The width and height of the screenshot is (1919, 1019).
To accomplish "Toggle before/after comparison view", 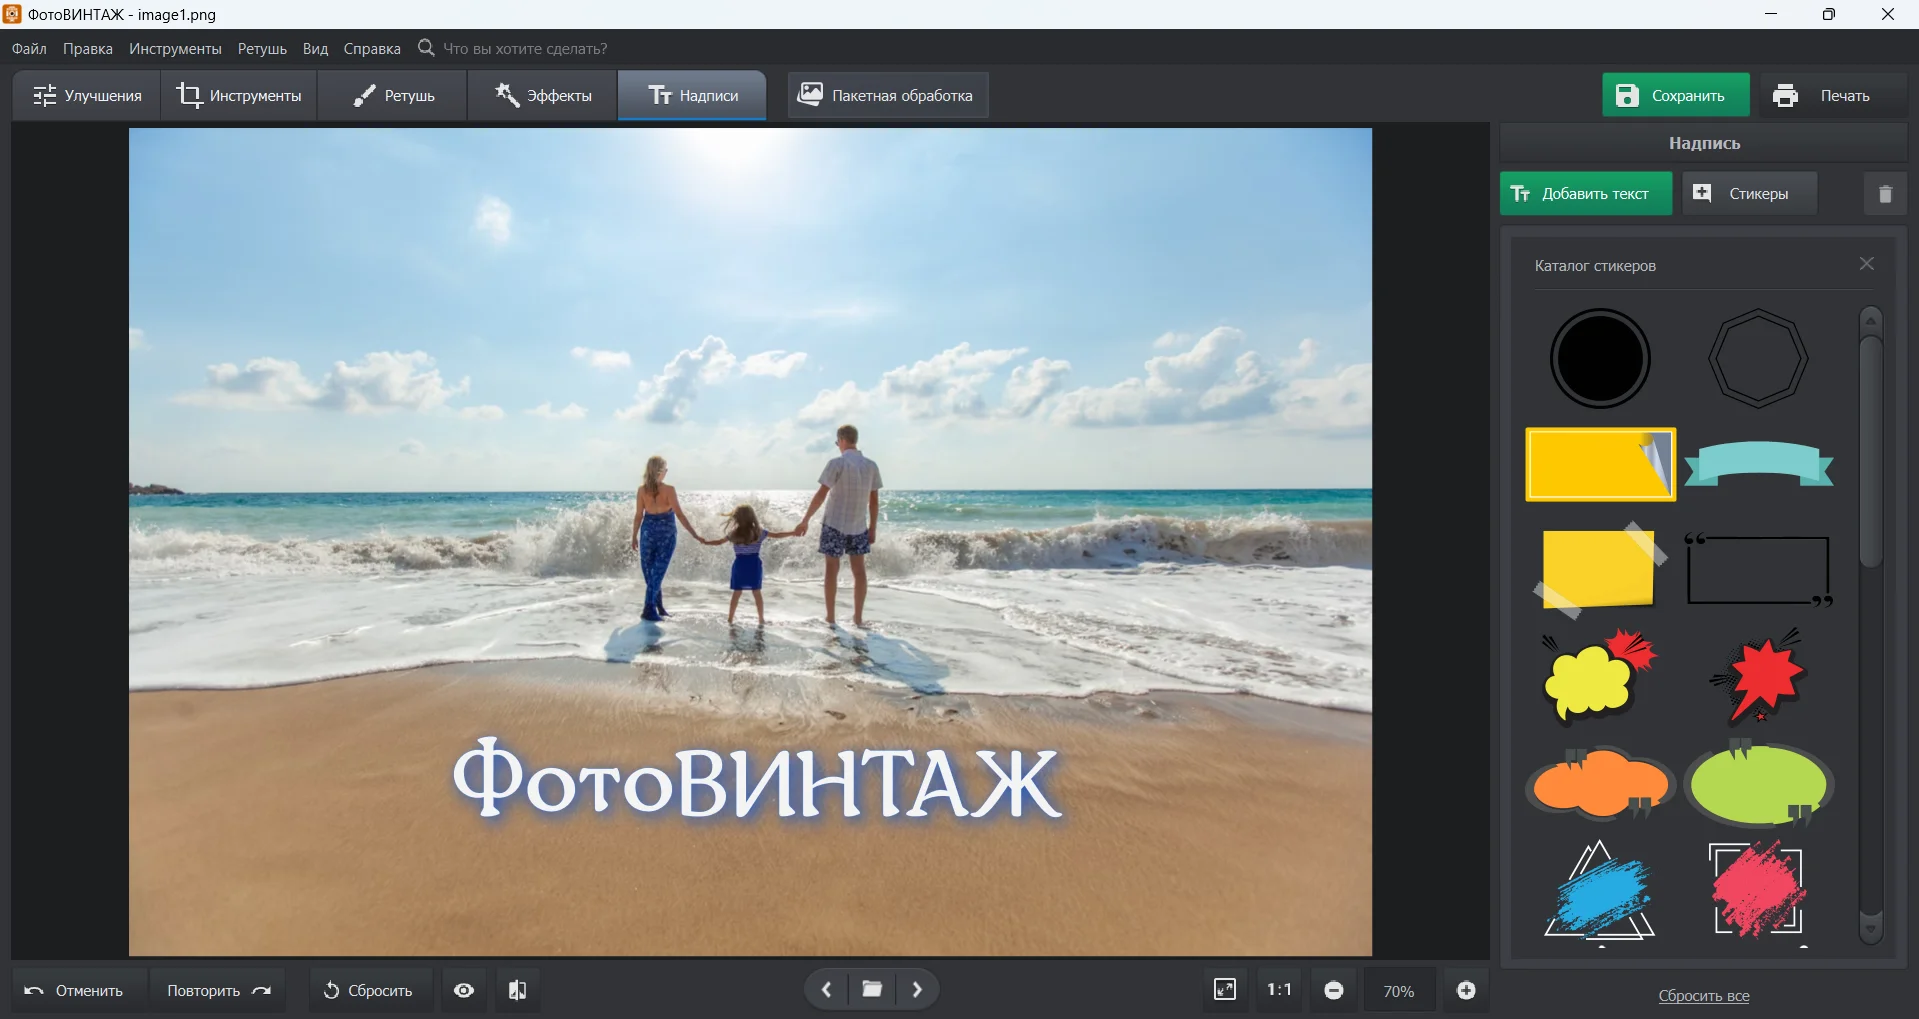I will (517, 990).
